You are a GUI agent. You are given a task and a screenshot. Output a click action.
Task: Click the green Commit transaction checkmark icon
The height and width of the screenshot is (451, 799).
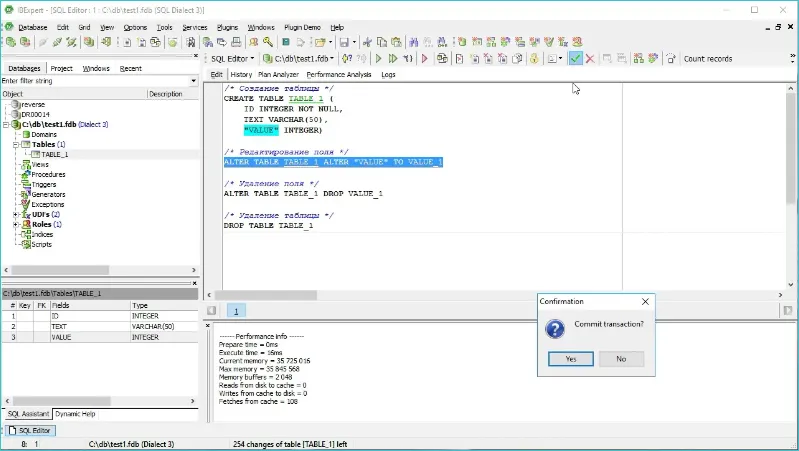[575, 59]
